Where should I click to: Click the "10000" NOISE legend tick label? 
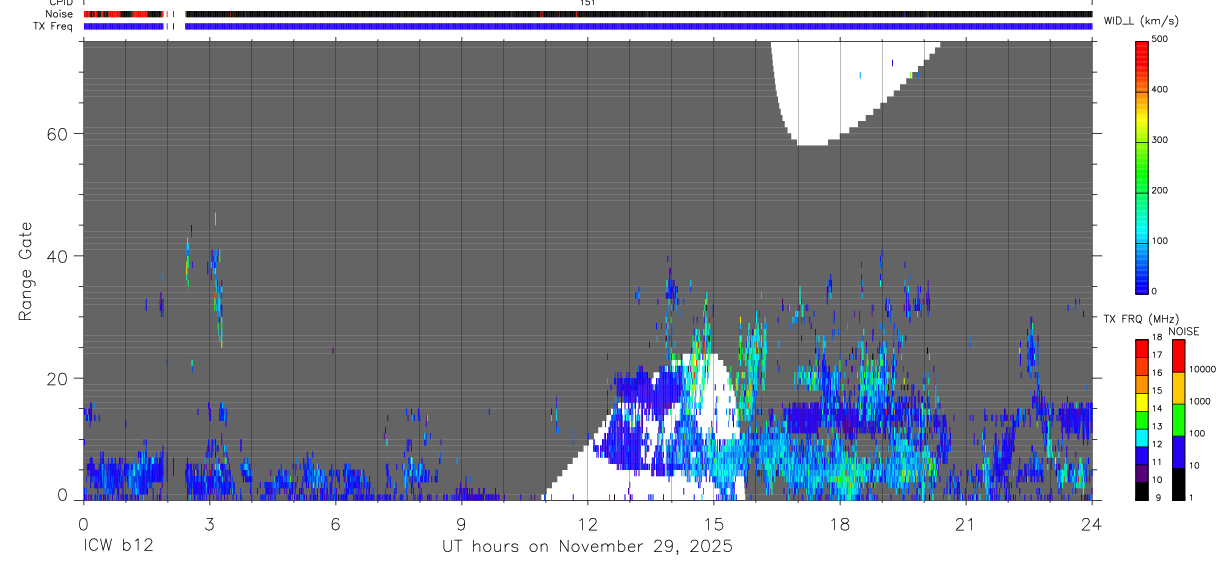click(1202, 370)
